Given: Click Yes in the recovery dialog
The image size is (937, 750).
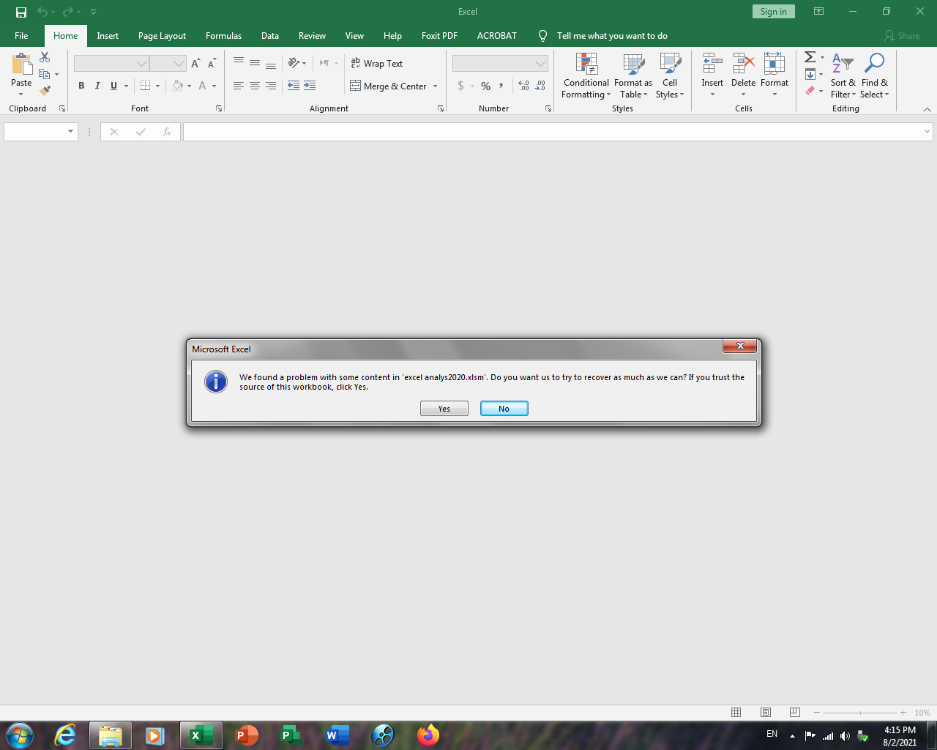Looking at the screenshot, I should pos(444,409).
